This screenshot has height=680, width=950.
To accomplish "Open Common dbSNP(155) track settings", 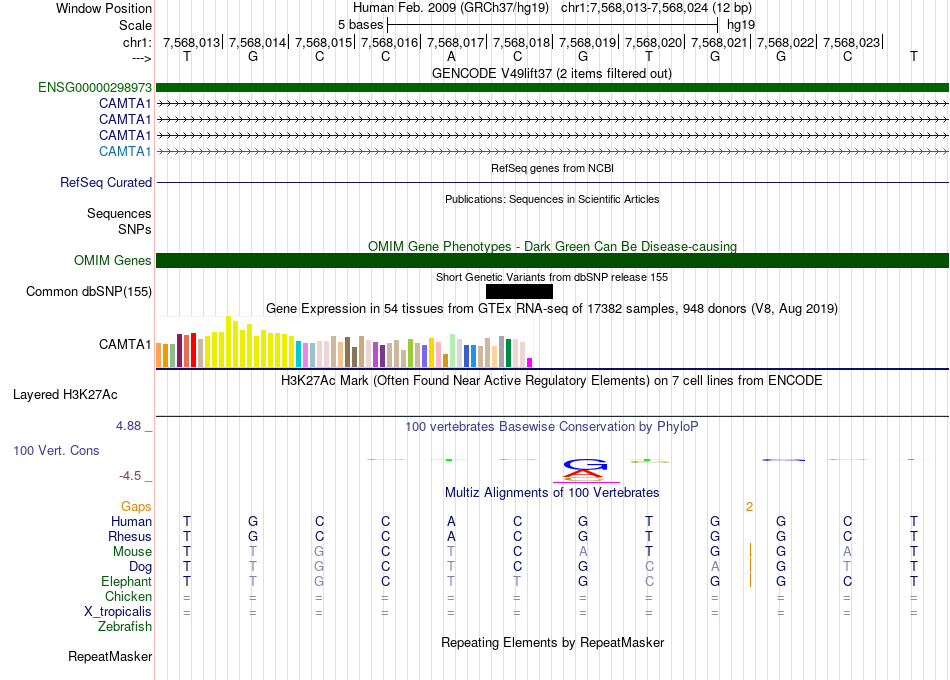I will pos(89,292).
